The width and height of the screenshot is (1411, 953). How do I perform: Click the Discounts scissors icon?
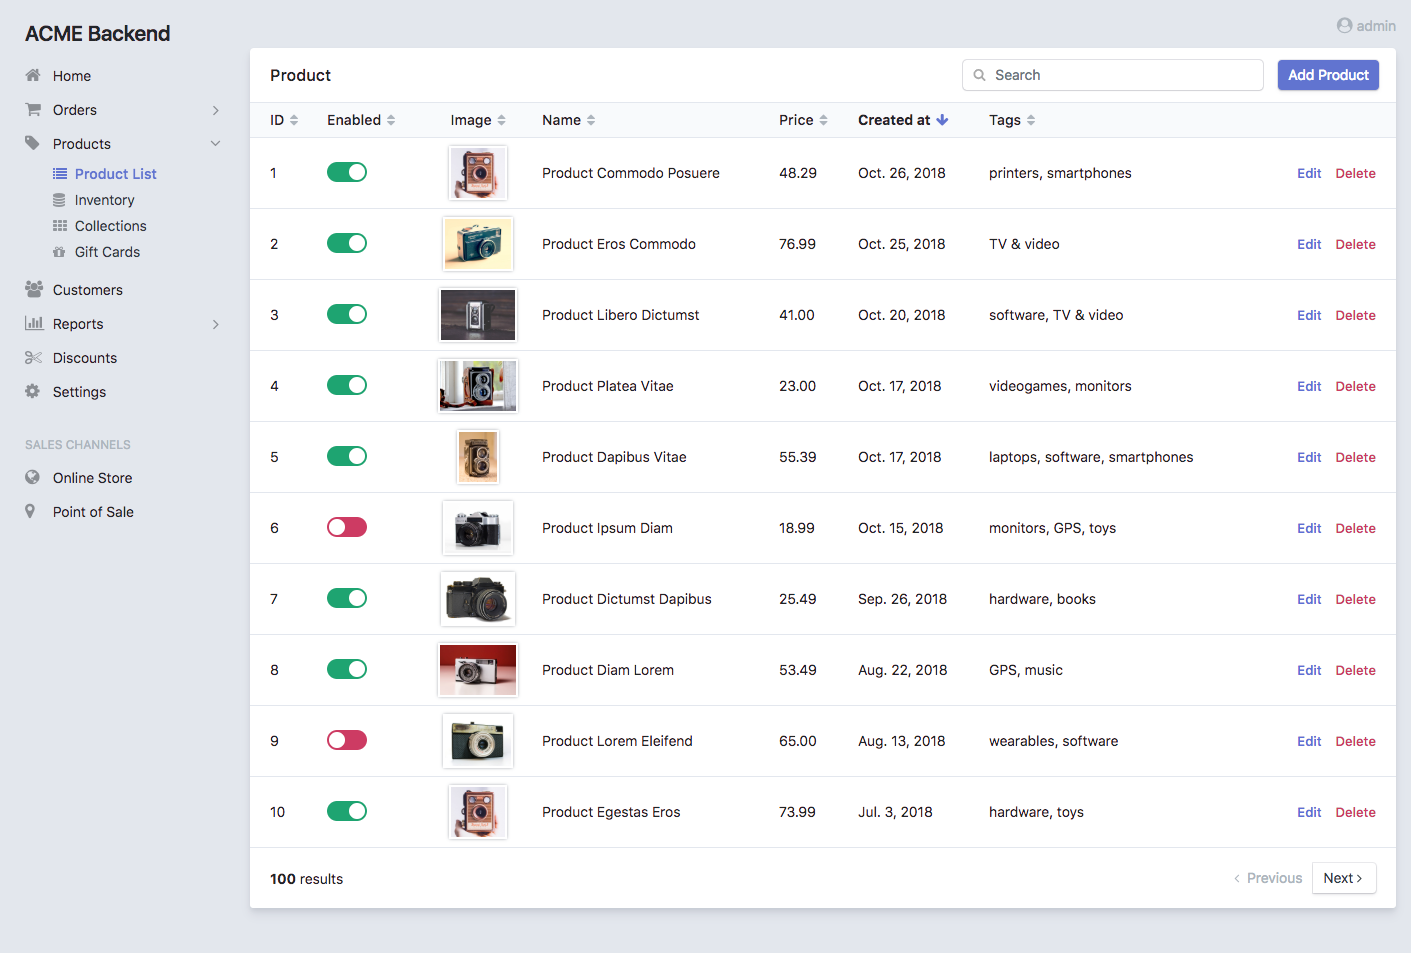click(33, 358)
